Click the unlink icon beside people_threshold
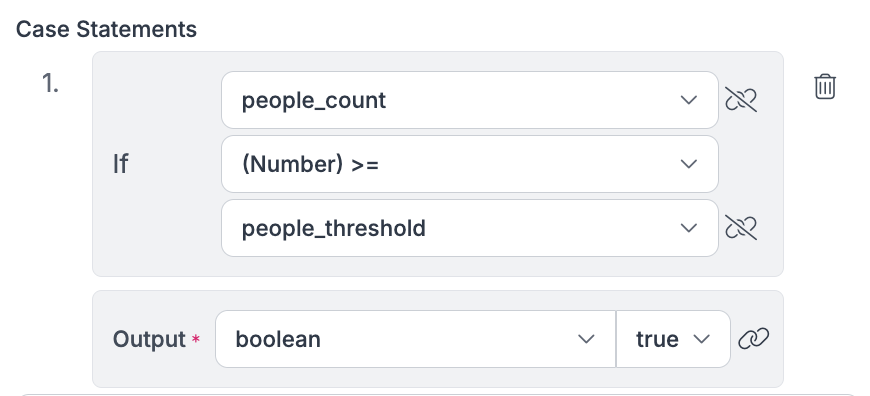This screenshot has width=870, height=396. pos(741,227)
